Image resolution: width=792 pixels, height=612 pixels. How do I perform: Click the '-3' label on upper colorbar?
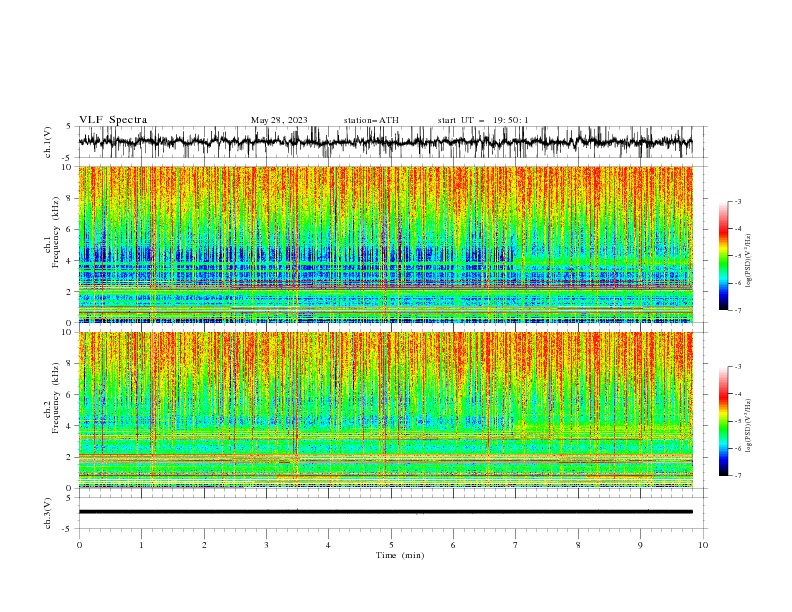pyautogui.click(x=738, y=201)
